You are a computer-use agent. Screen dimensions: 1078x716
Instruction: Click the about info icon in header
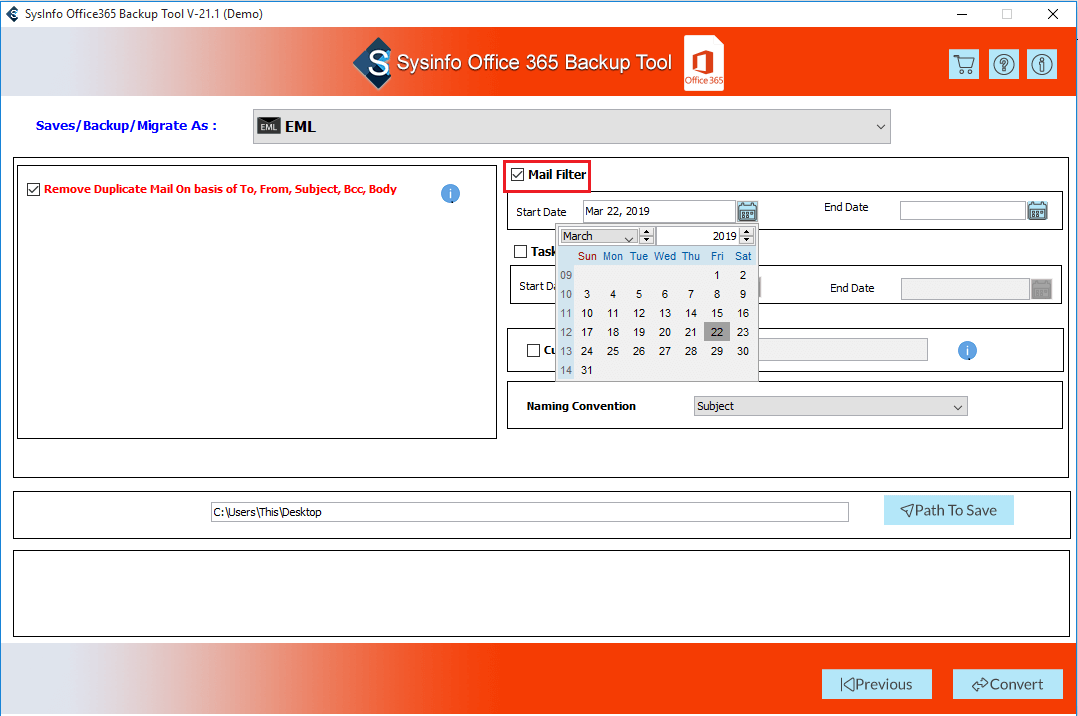1042,65
